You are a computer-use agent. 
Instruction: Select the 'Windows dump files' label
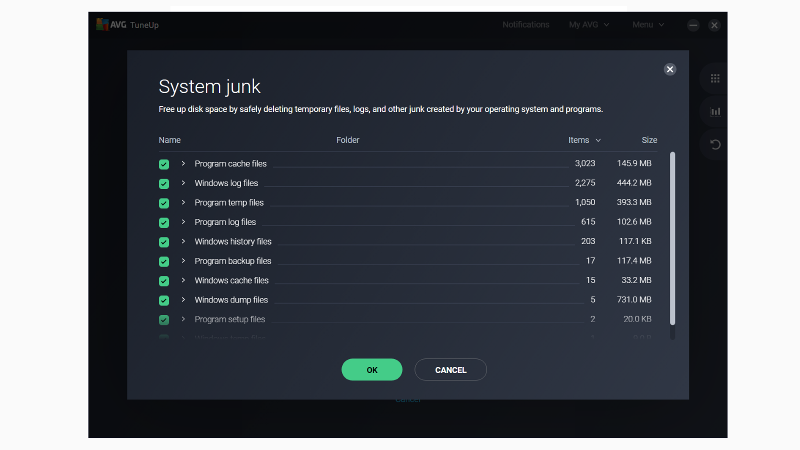coord(231,299)
